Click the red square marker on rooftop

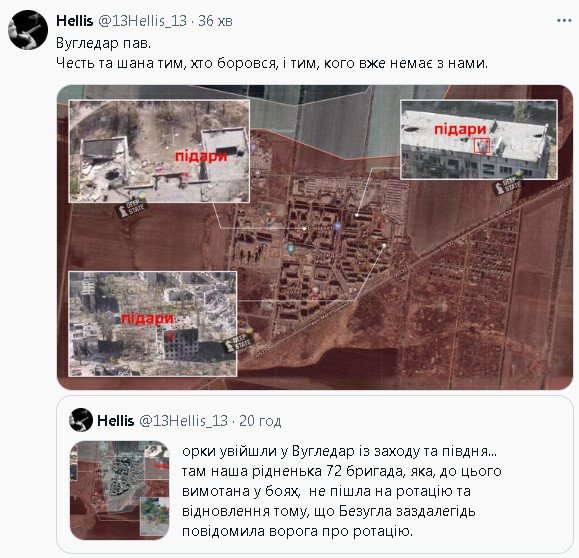482,145
